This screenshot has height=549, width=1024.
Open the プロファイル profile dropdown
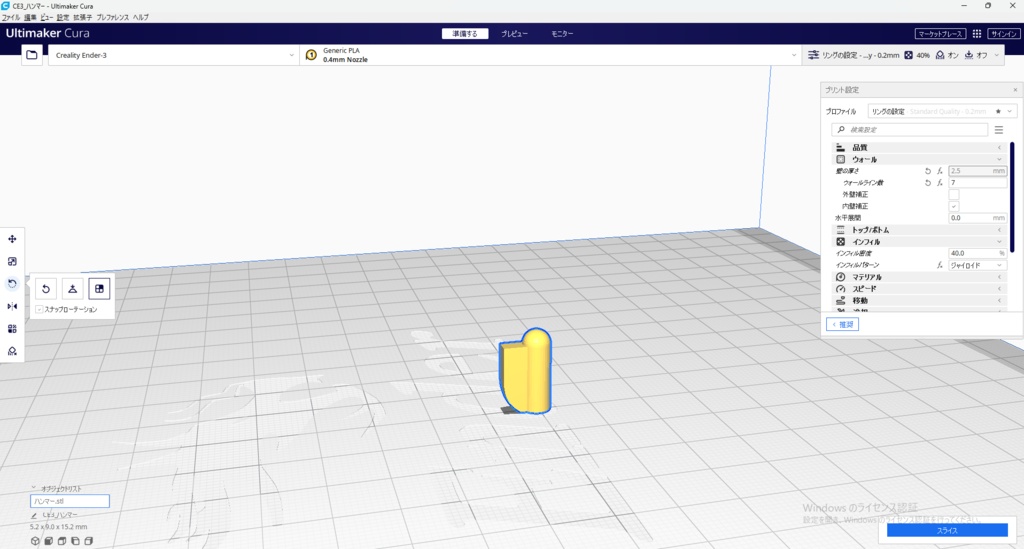[942, 112]
